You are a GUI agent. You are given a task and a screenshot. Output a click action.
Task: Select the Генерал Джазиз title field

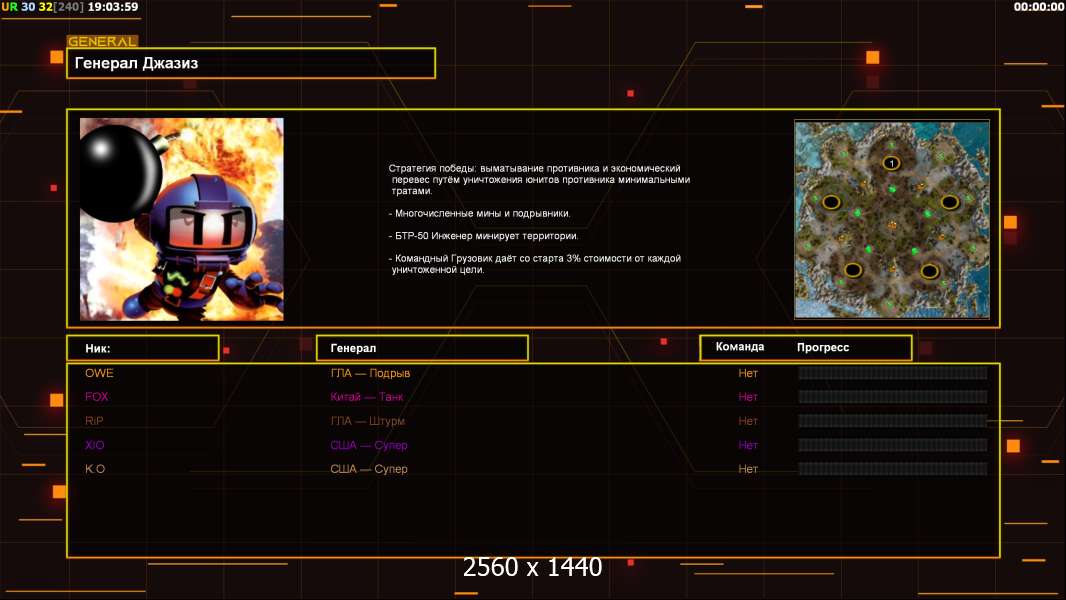pyautogui.click(x=250, y=63)
